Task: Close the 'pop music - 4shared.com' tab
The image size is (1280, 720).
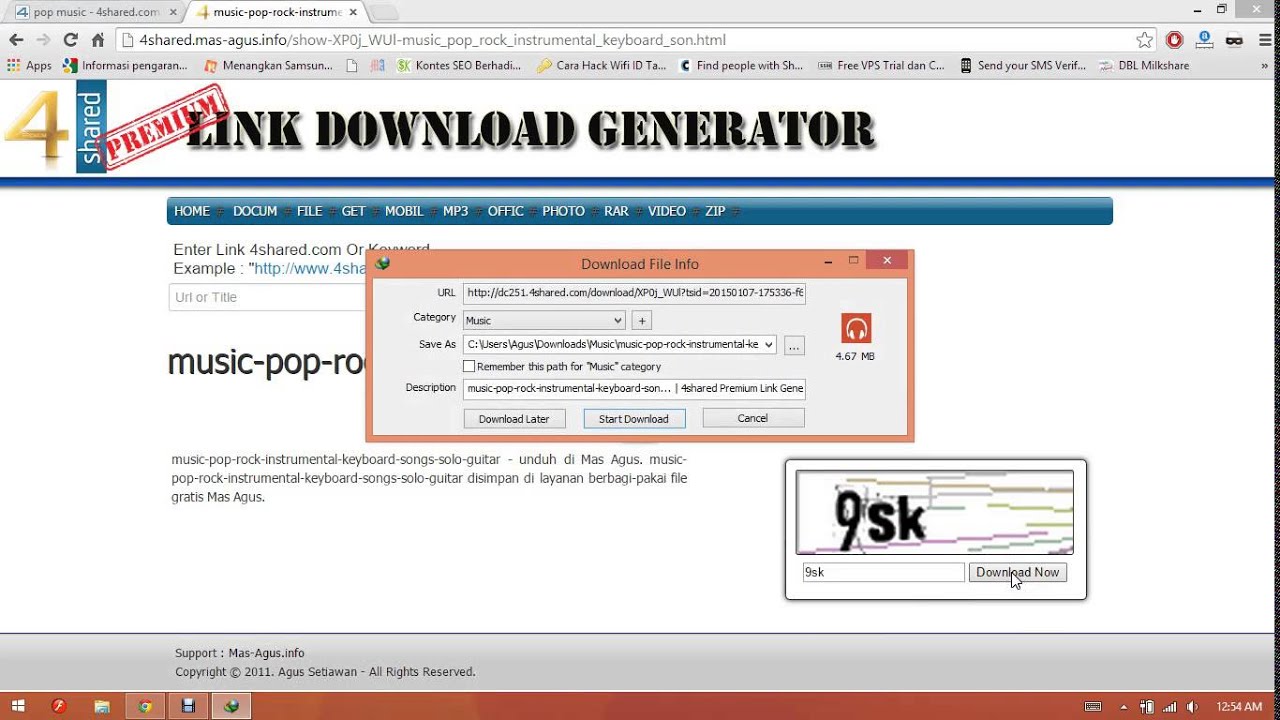Action: [x=172, y=12]
